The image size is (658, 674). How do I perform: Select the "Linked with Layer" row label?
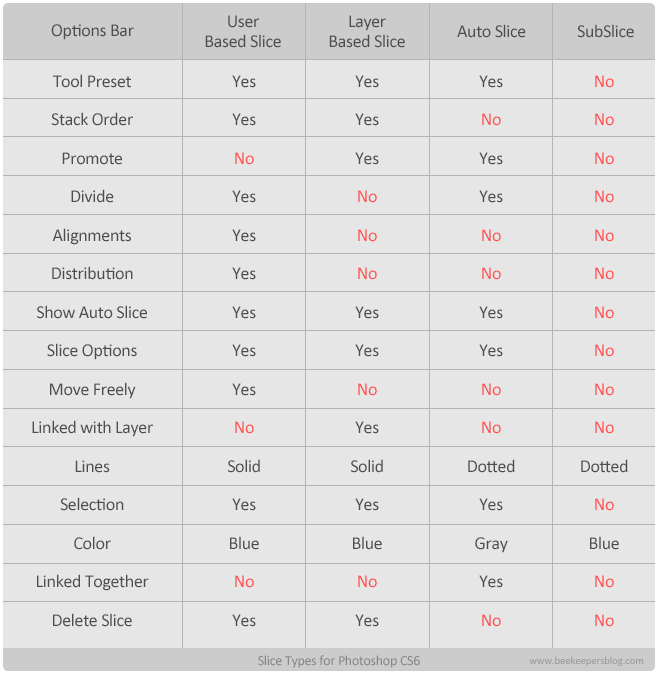pos(92,428)
